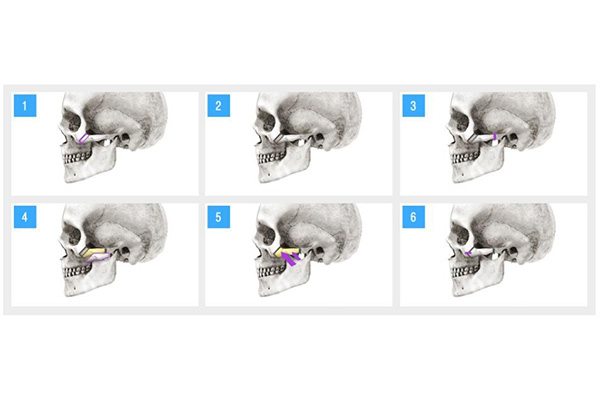
Task: Open the skull image in panel 1
Action: (x=114, y=137)
